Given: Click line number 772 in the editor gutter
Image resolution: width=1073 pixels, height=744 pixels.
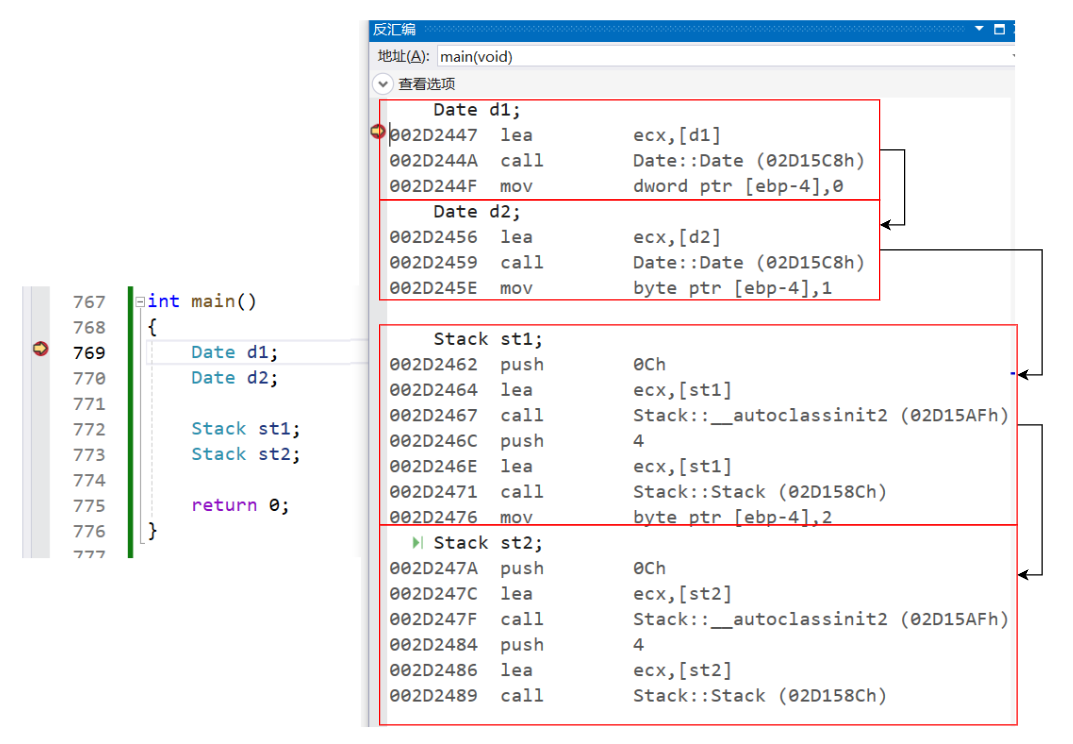Looking at the screenshot, I should coord(89,429).
